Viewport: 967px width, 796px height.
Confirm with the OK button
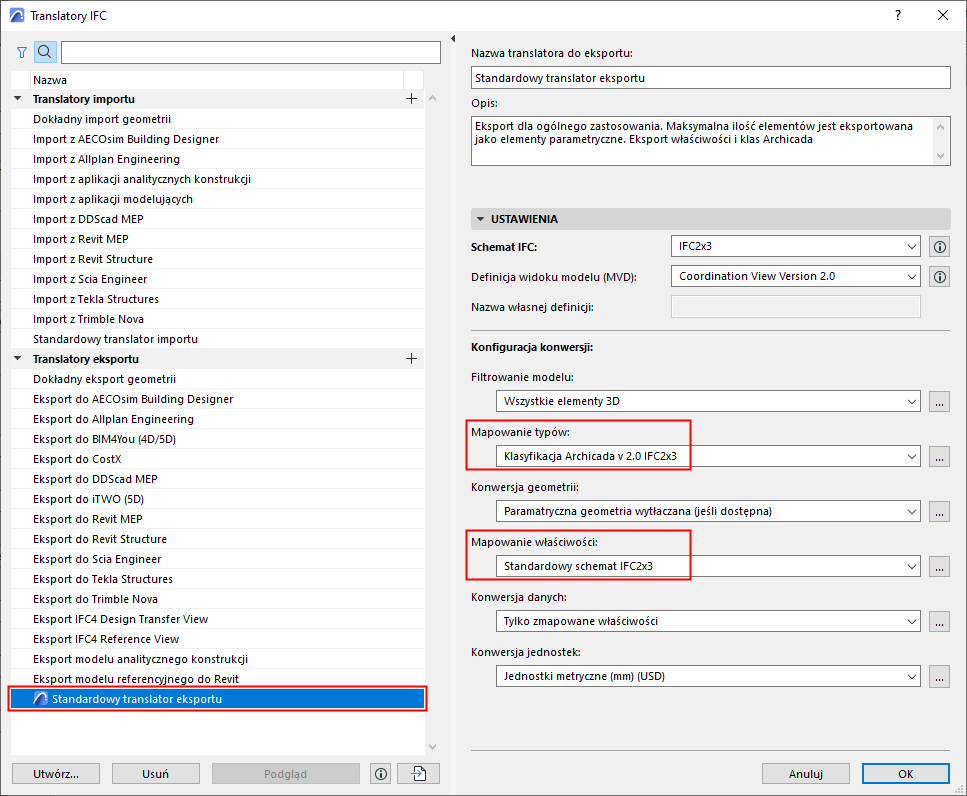(x=905, y=774)
